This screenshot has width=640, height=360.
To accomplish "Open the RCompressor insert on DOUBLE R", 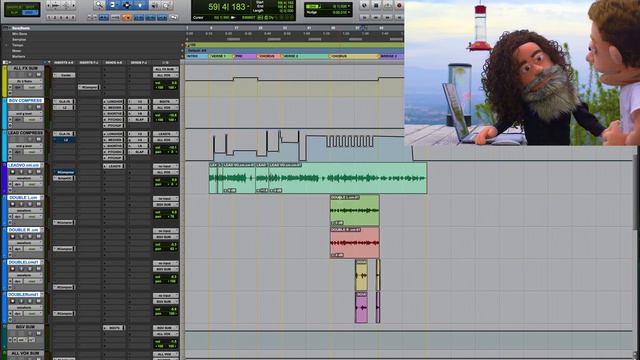I will point(64,249).
